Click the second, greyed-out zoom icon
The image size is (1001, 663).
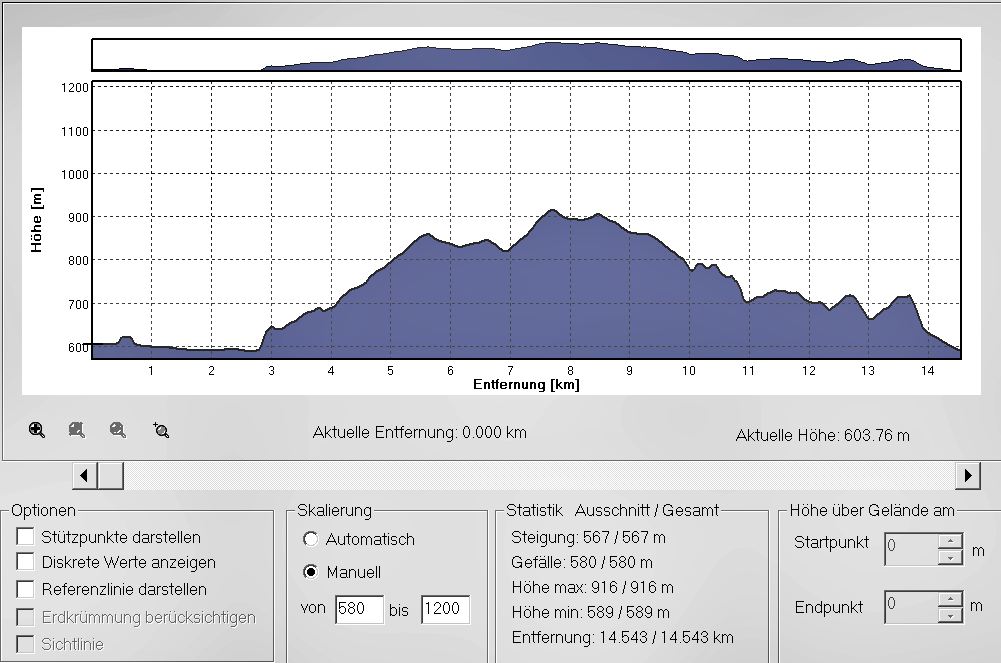coord(77,430)
